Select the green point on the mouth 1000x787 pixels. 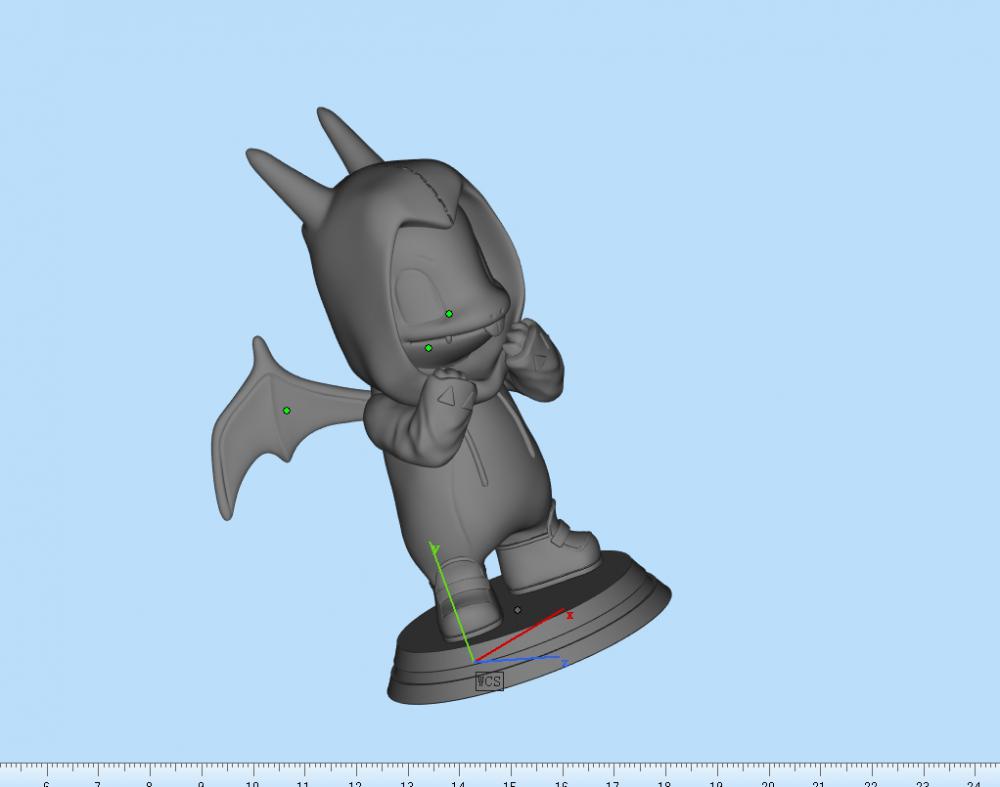pyautogui.click(x=429, y=348)
